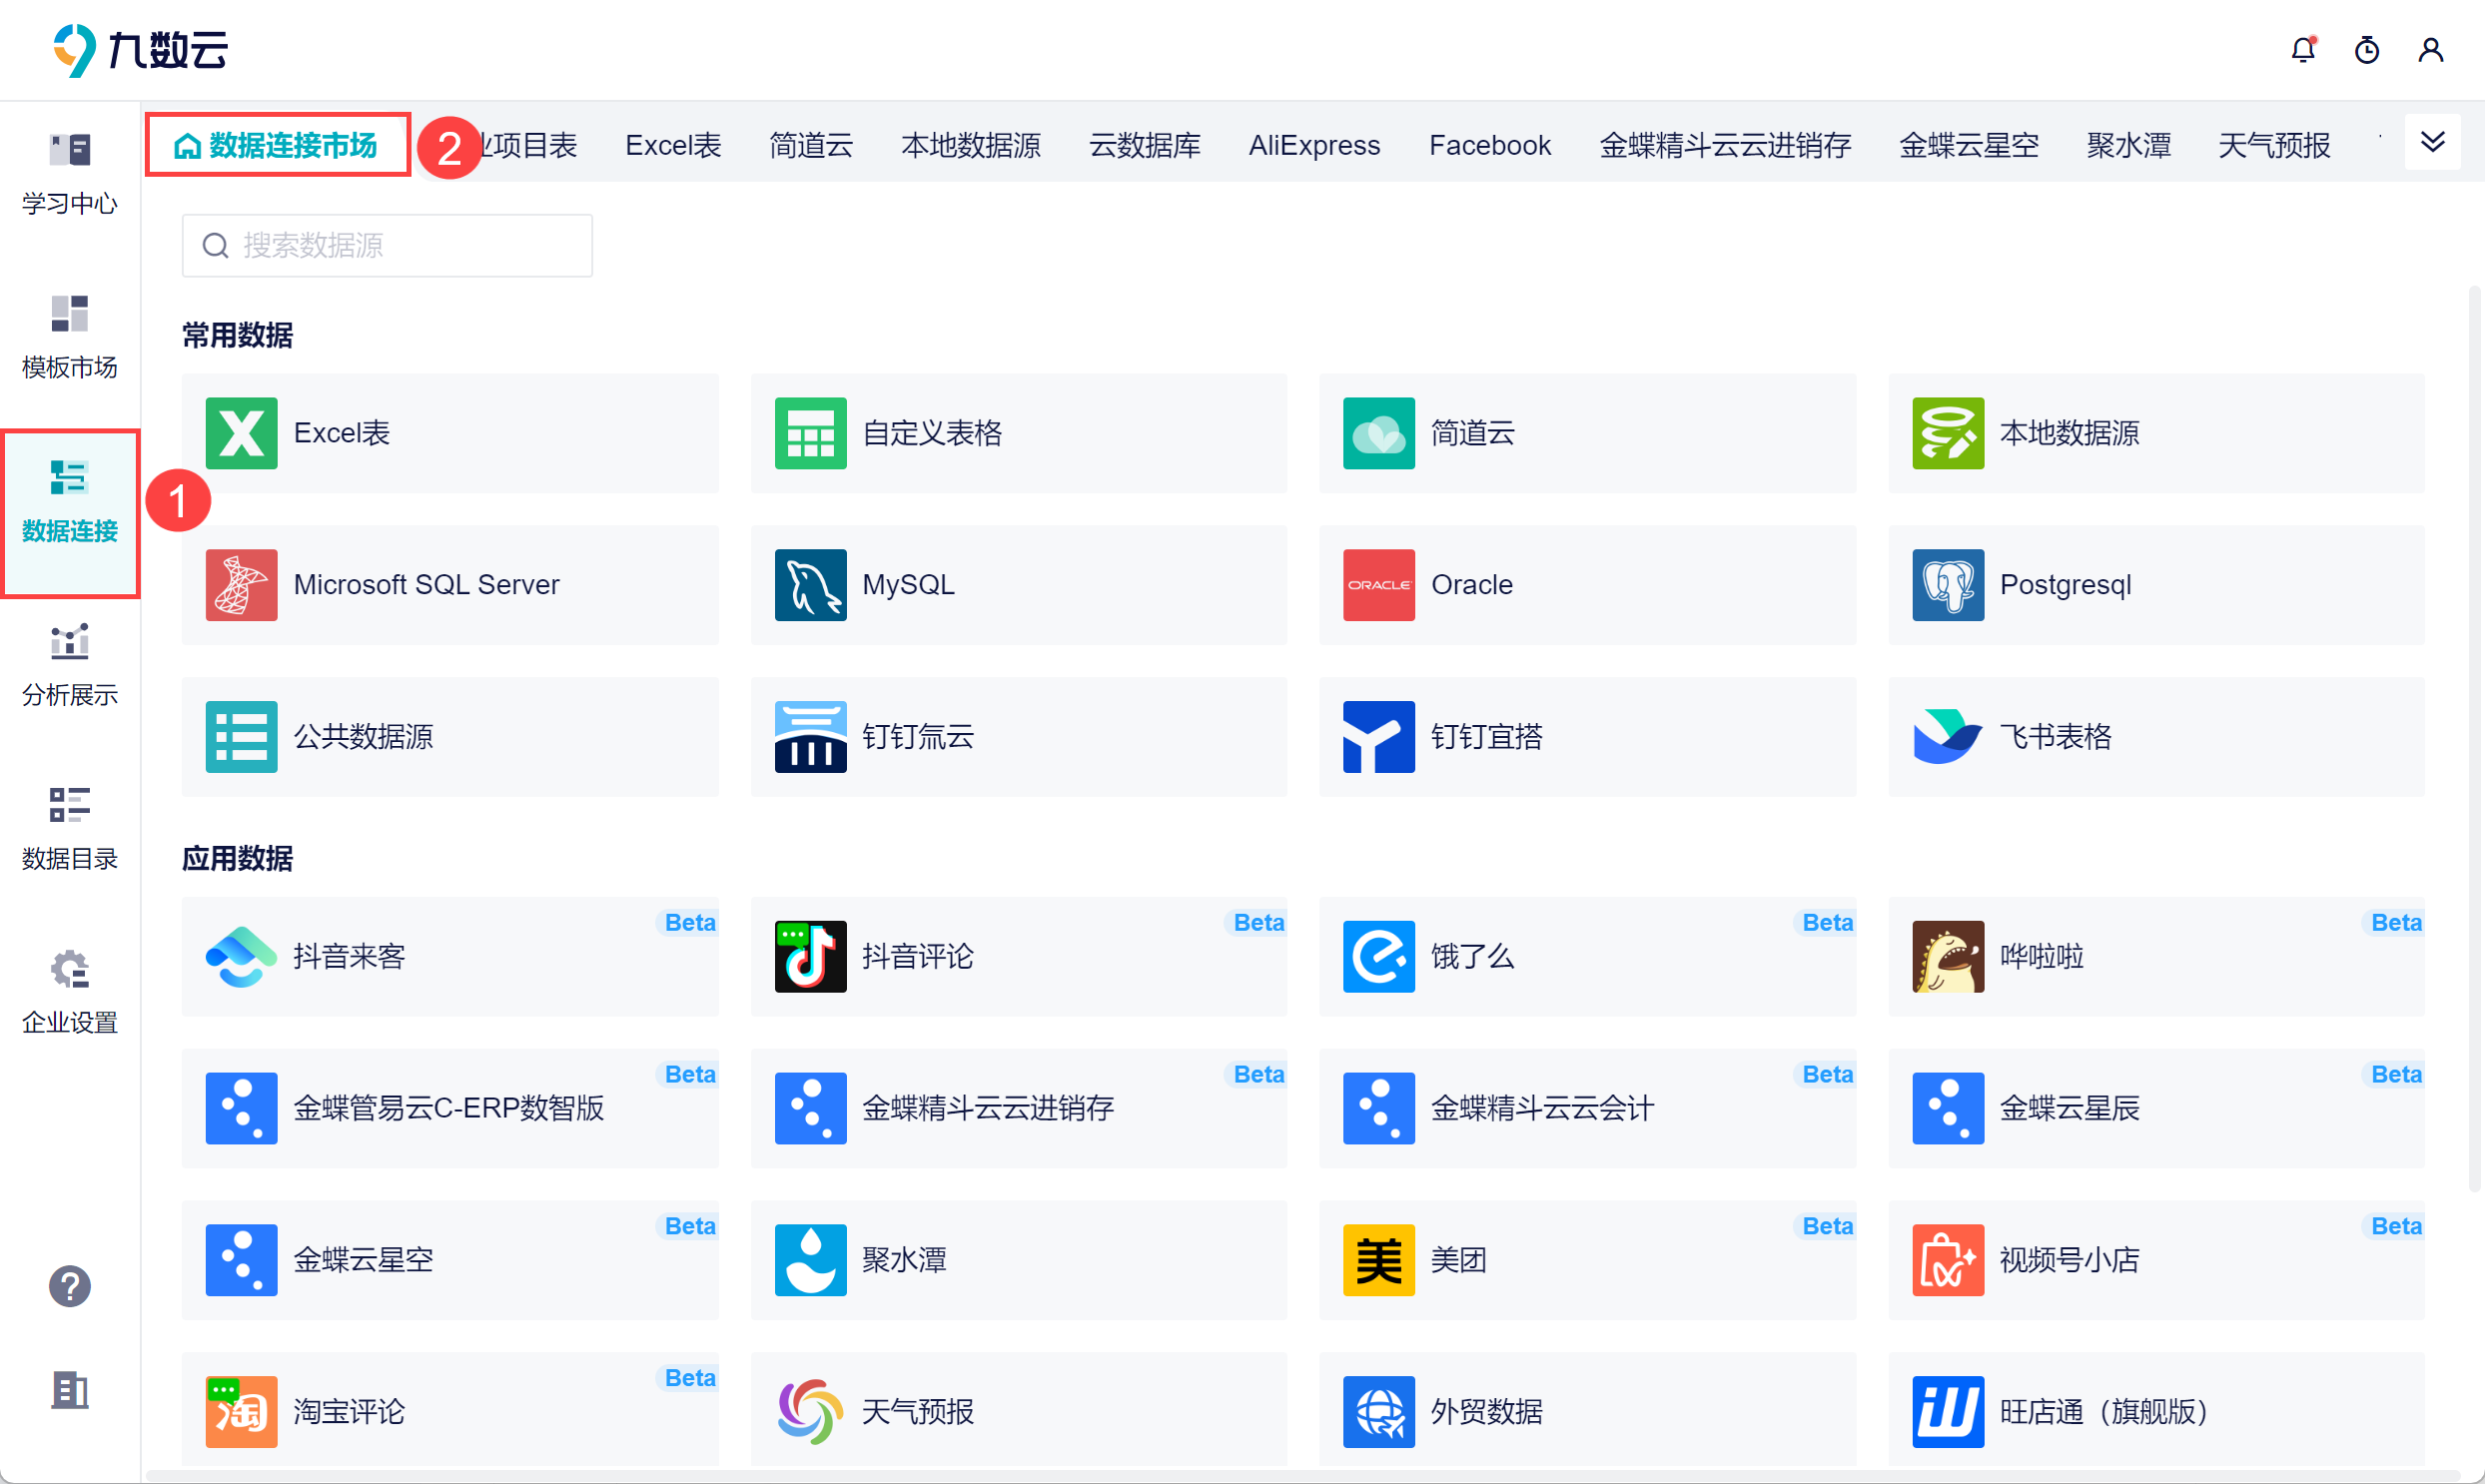Screen dimensions: 2485x1484
Task: Select the 抖音评论 app data card
Action: click(1019, 957)
